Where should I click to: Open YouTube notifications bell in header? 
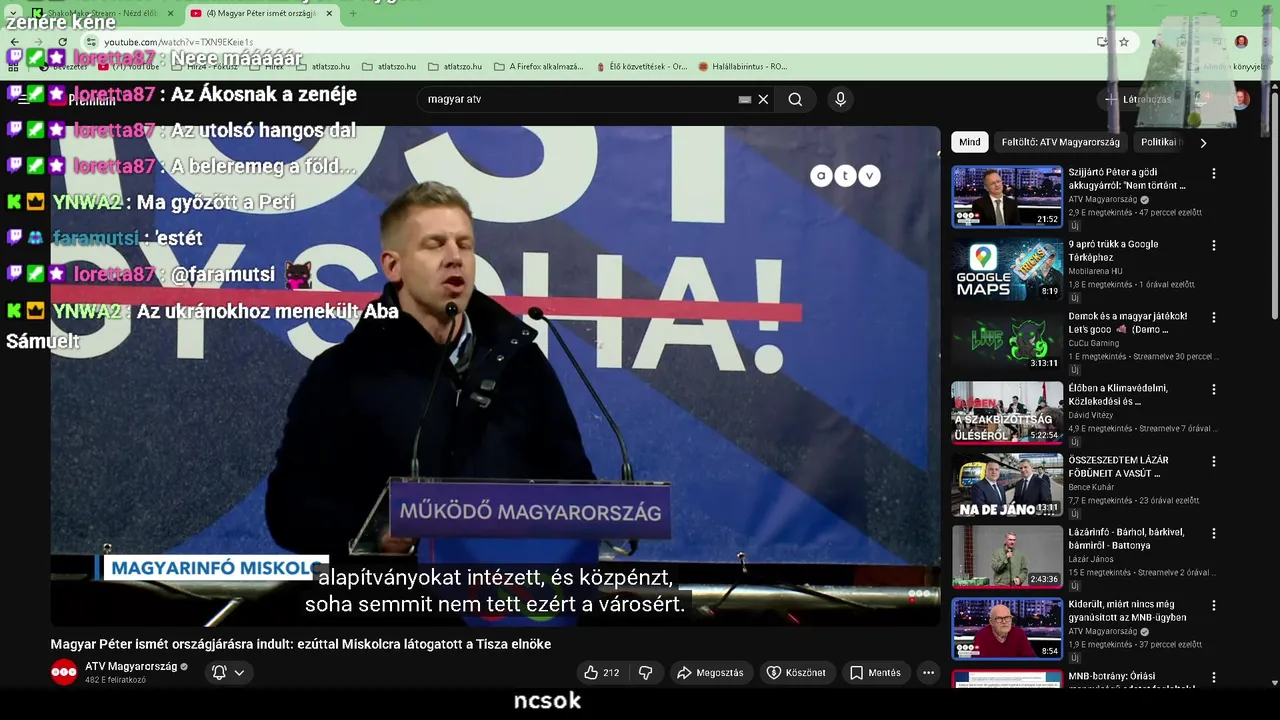pos(1203,99)
